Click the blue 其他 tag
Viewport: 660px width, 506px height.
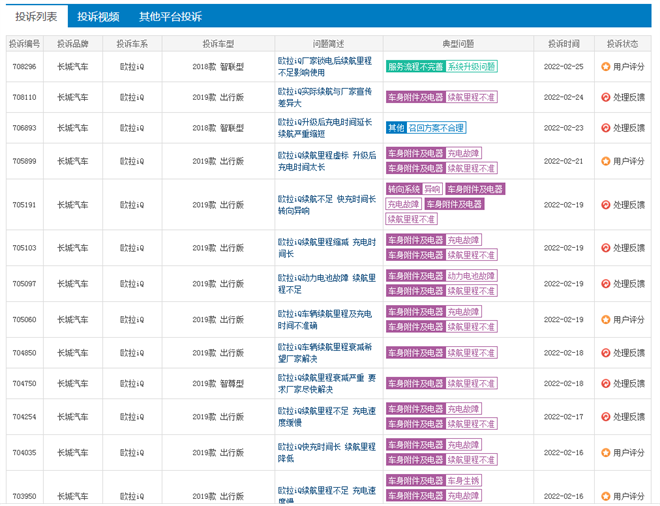click(x=396, y=128)
